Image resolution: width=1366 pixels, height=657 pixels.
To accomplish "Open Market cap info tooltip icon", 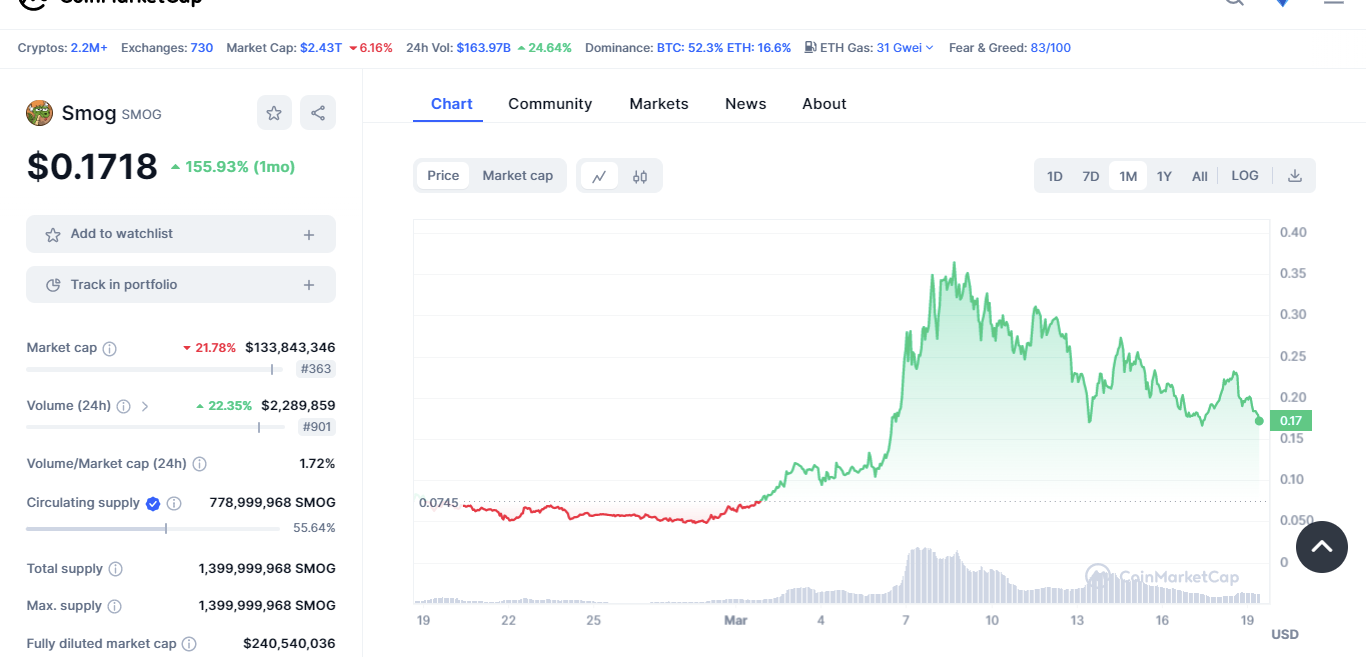I will [x=110, y=349].
